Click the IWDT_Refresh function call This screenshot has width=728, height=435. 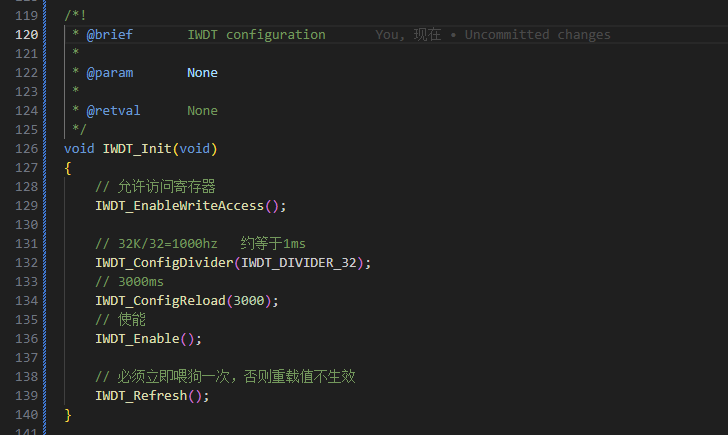coord(141,395)
